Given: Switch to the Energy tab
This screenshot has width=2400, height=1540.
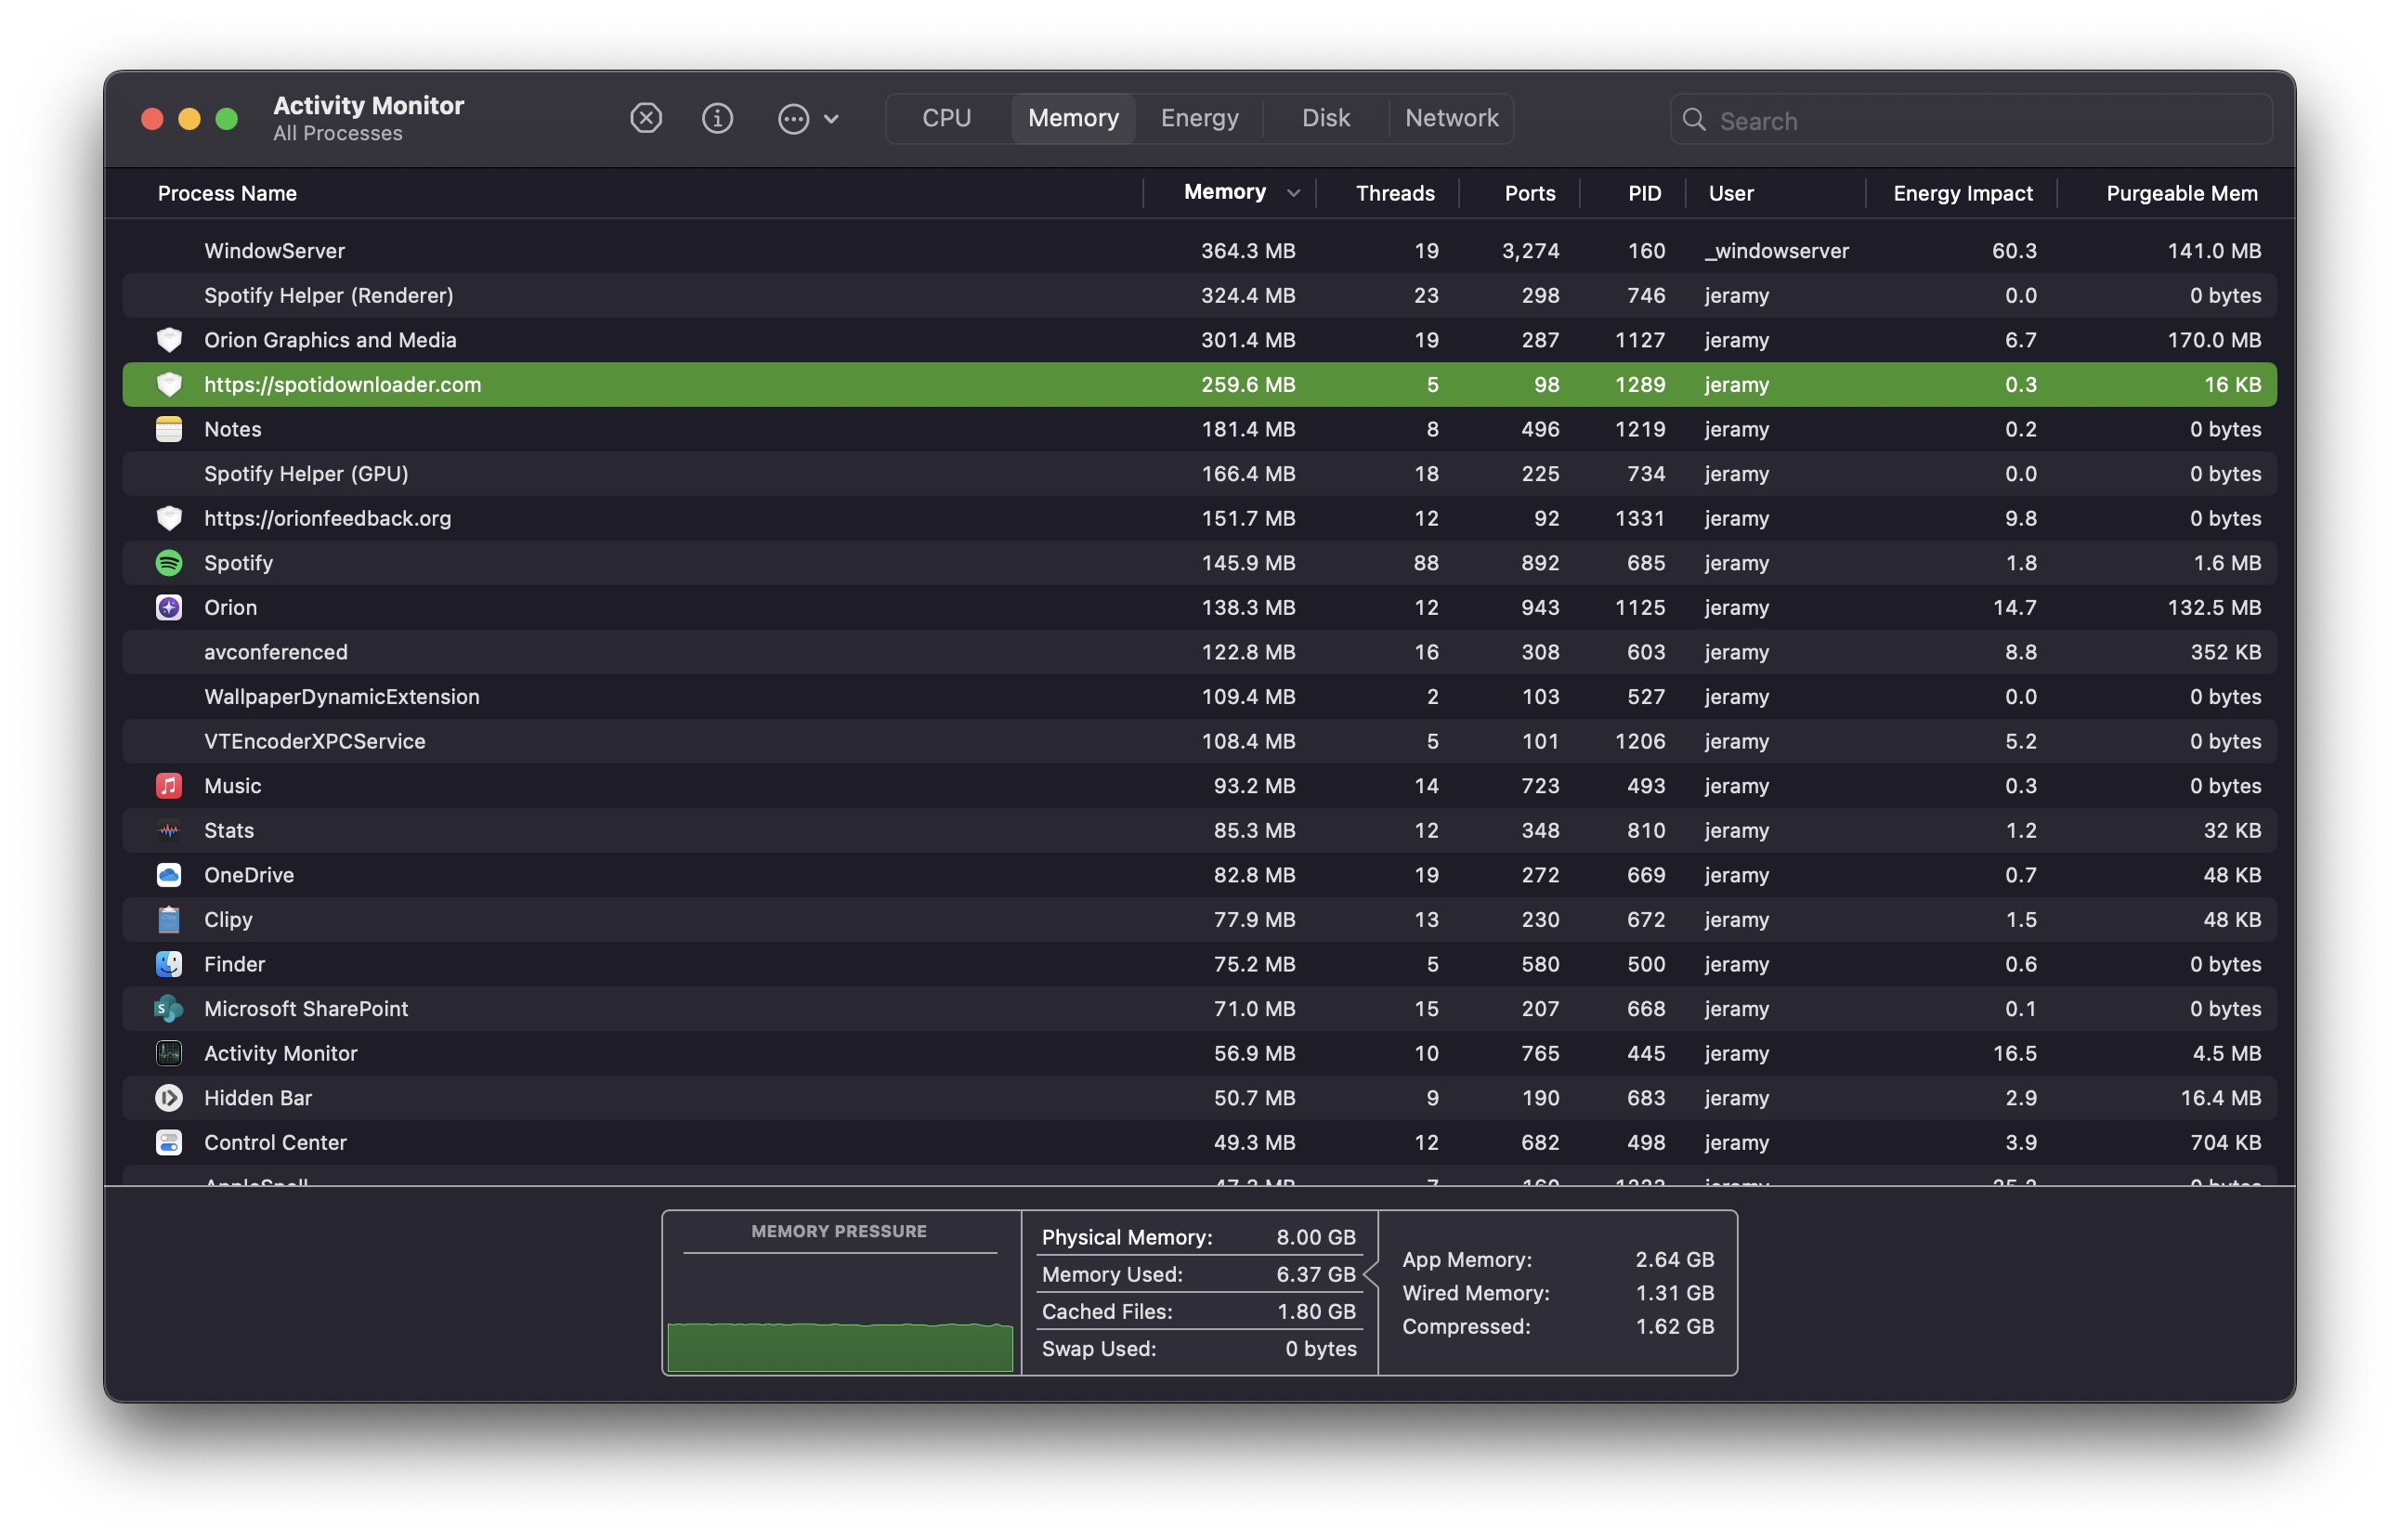Looking at the screenshot, I should pyautogui.click(x=1199, y=119).
